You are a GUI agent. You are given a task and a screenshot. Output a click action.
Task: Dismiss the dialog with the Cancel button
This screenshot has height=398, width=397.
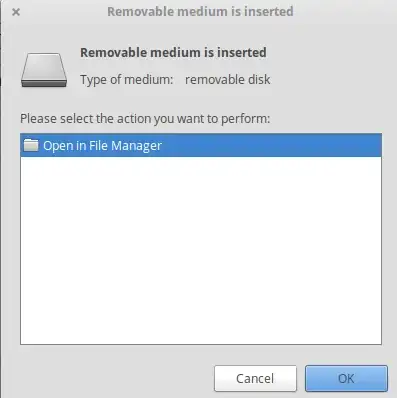pos(255,378)
